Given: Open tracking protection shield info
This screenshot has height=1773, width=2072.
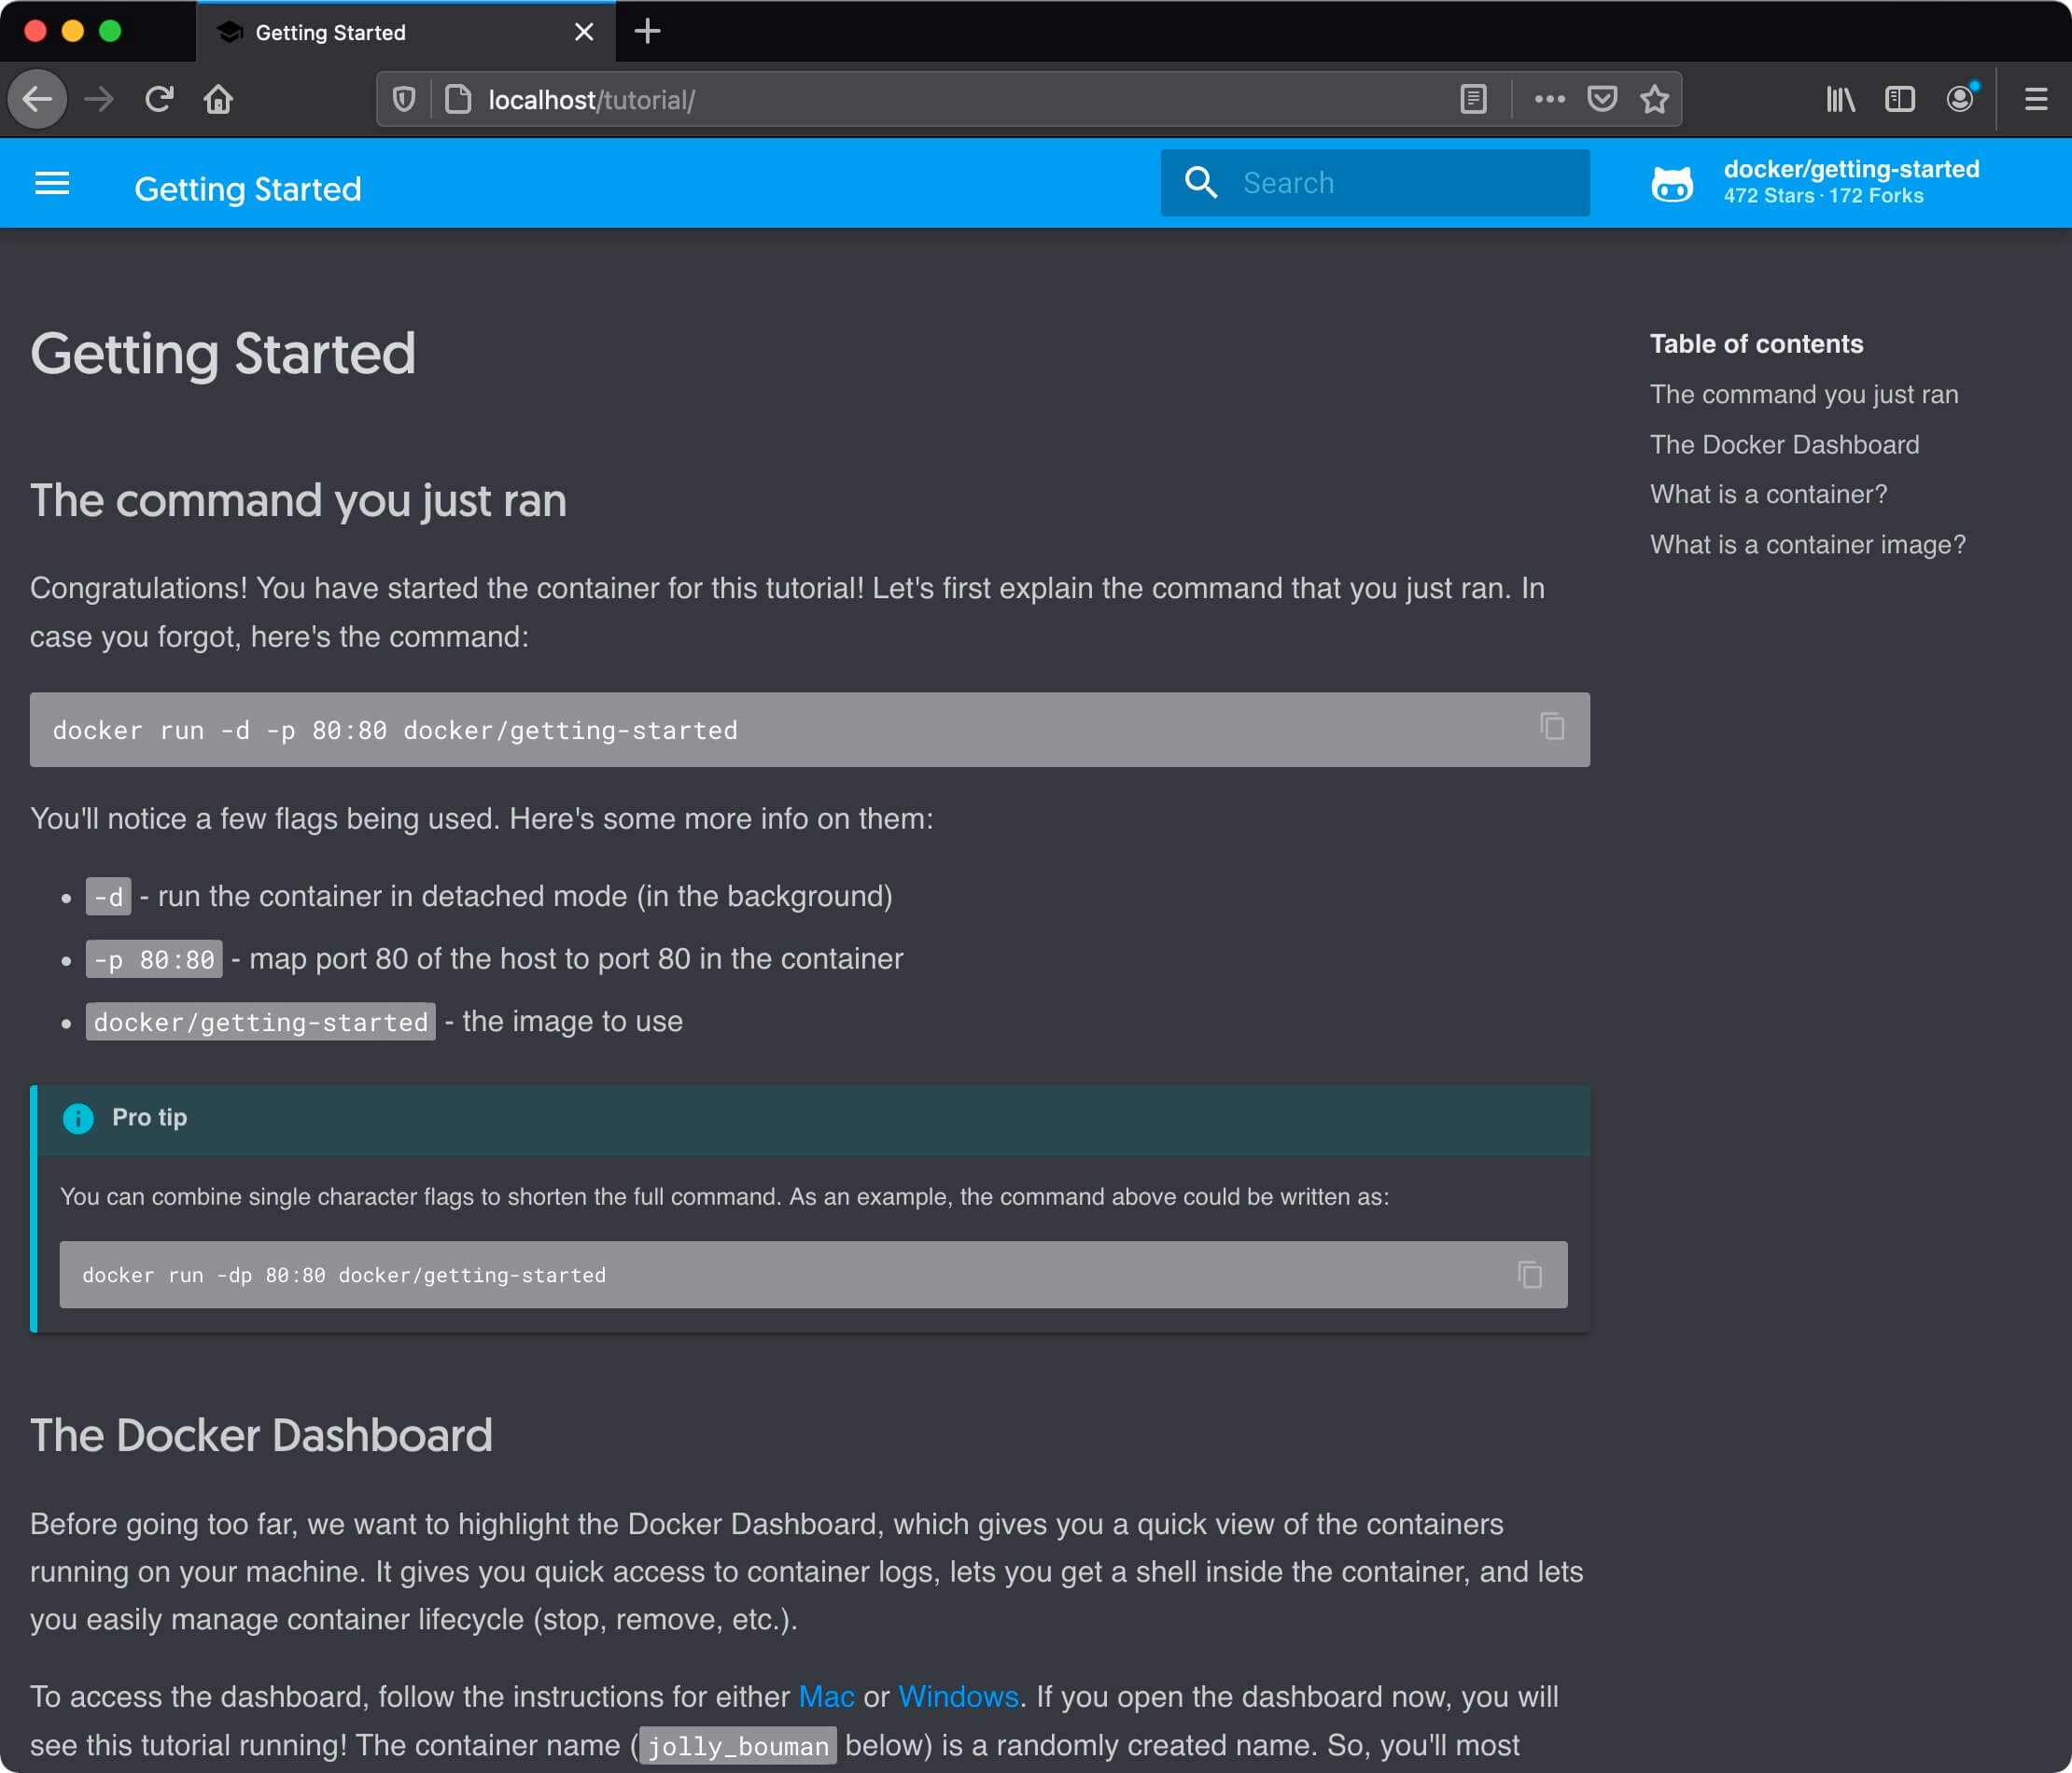Looking at the screenshot, I should 404,99.
